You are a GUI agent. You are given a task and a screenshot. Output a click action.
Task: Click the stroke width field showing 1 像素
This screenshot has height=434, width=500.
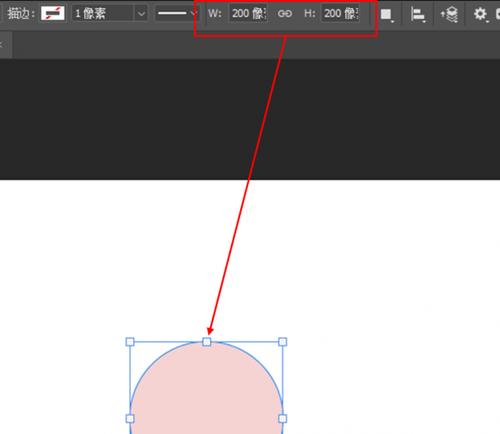click(x=103, y=14)
